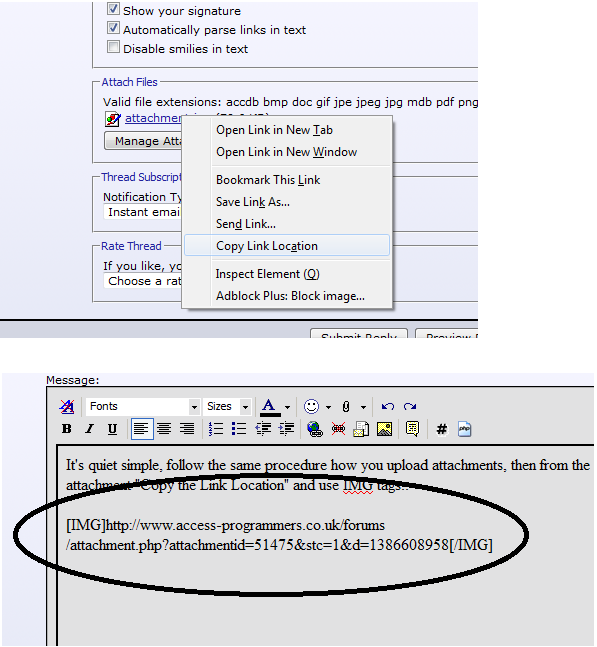
Task: Expand the smilies dropdown arrow
Action: tap(328, 407)
